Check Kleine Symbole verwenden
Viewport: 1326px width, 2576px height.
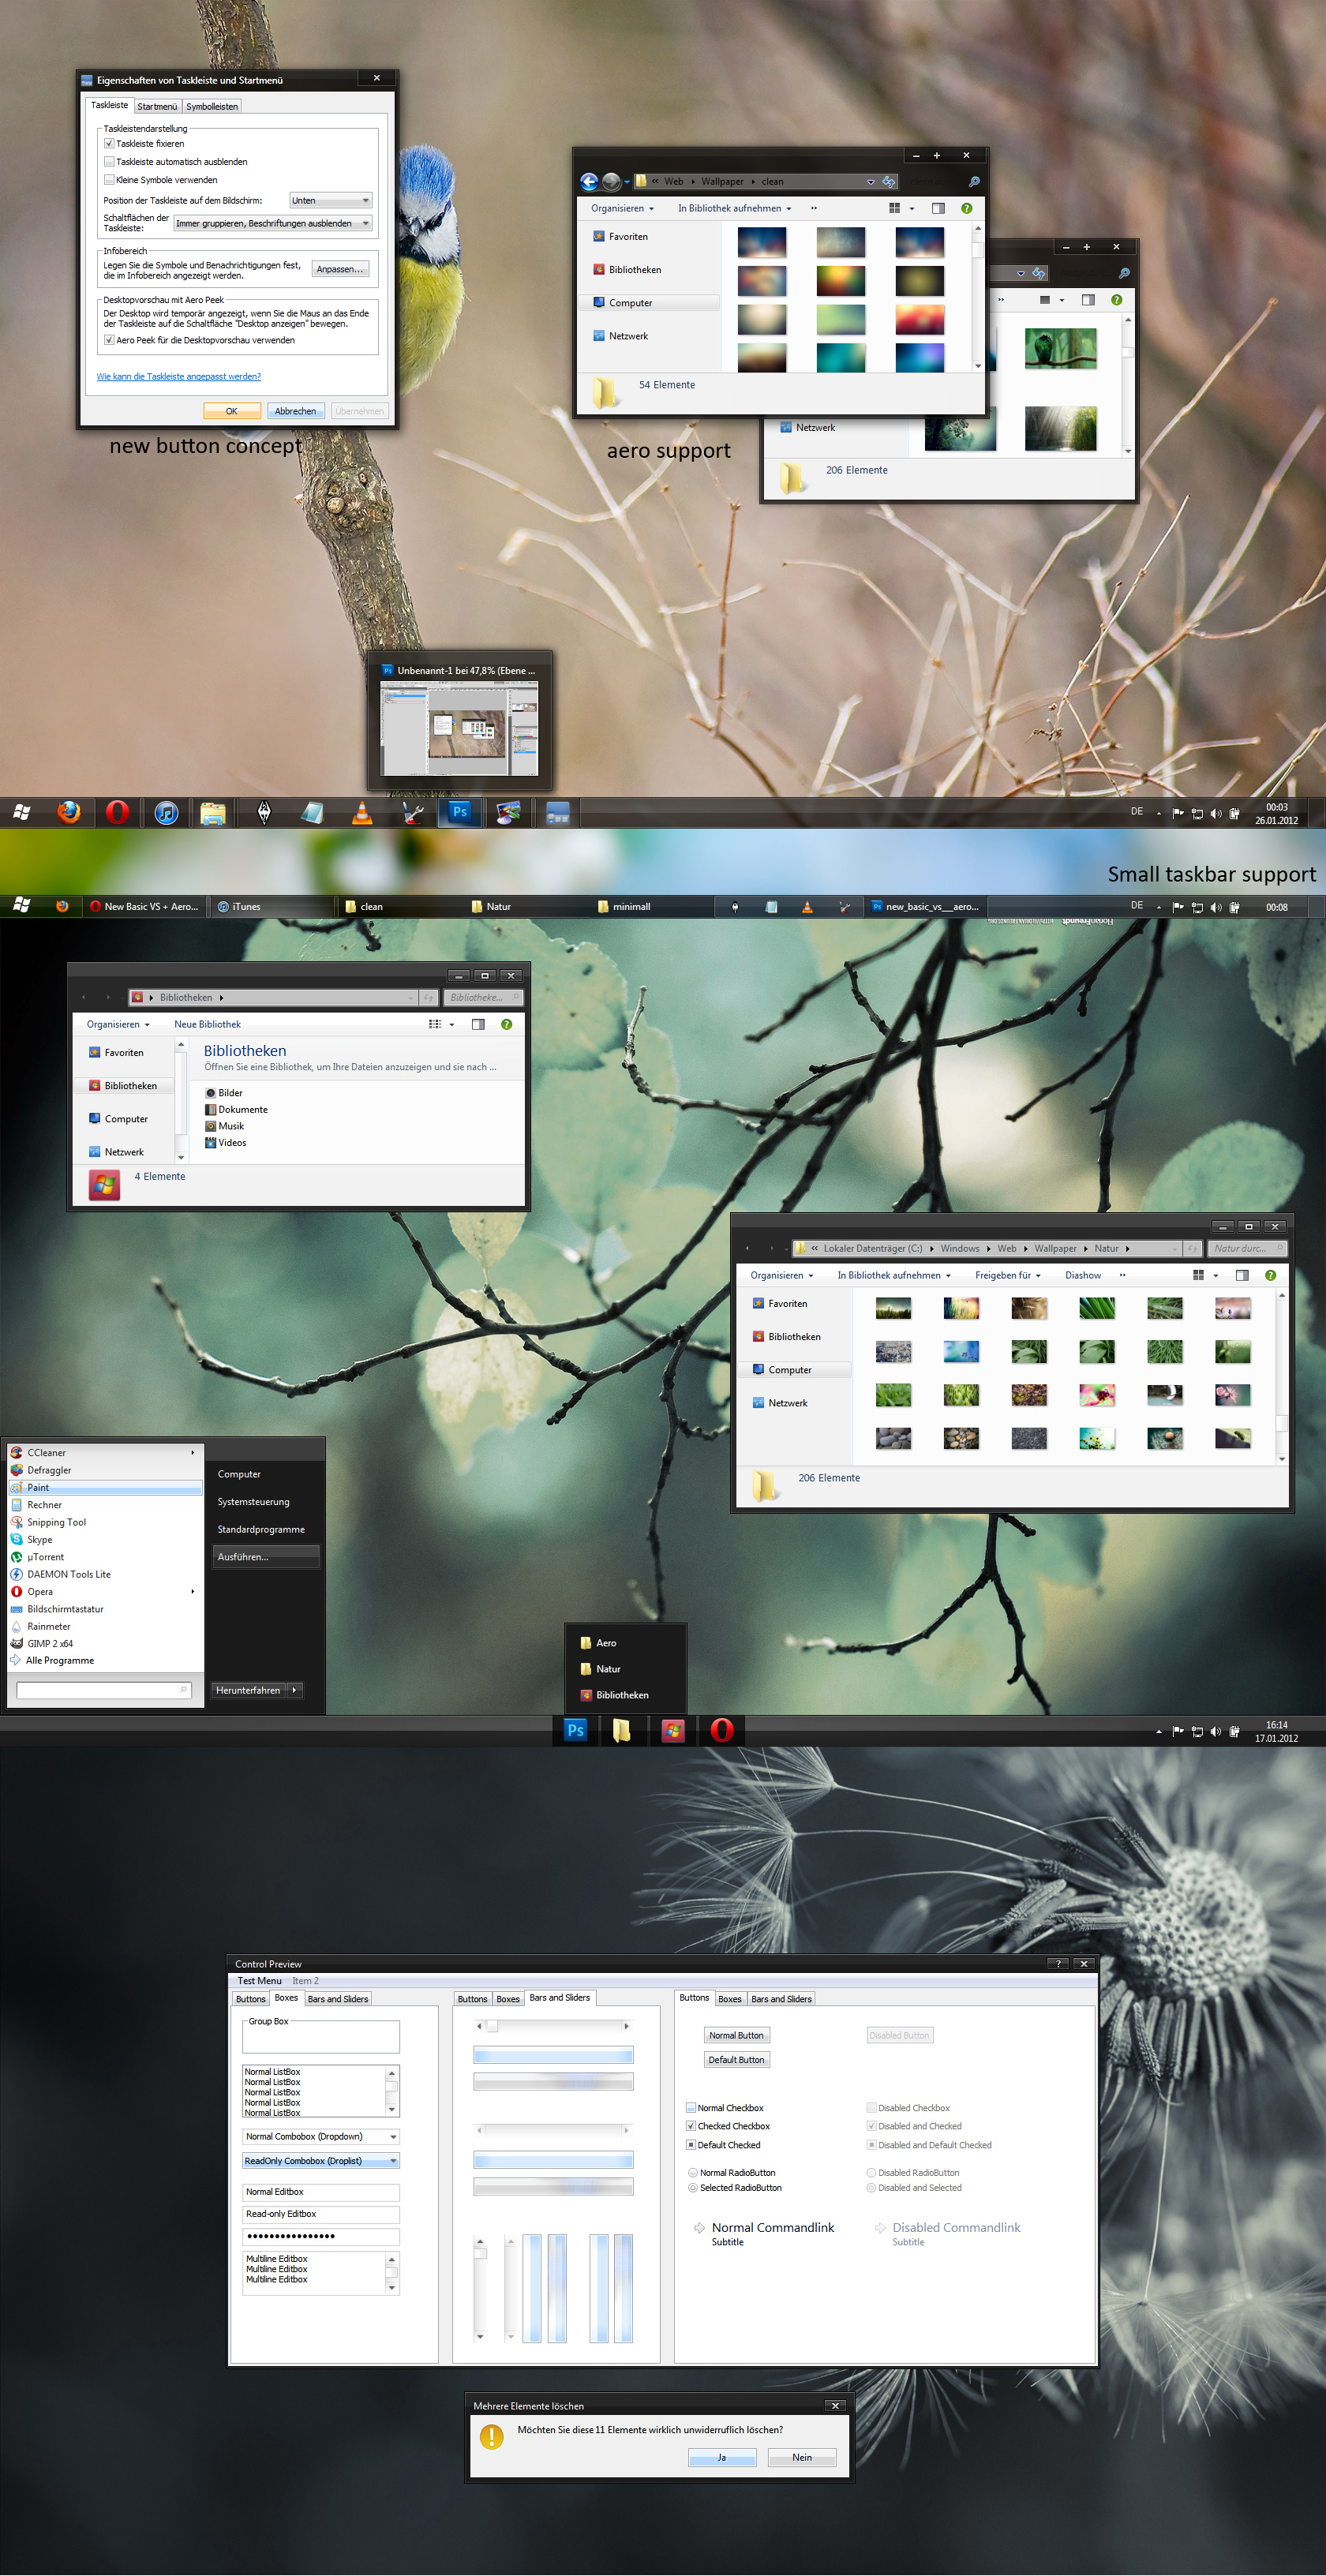[109, 180]
